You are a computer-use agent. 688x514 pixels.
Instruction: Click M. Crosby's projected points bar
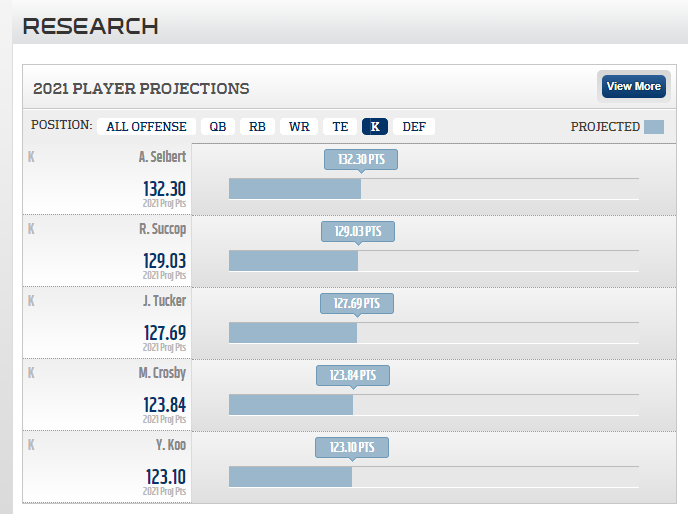tap(291, 405)
